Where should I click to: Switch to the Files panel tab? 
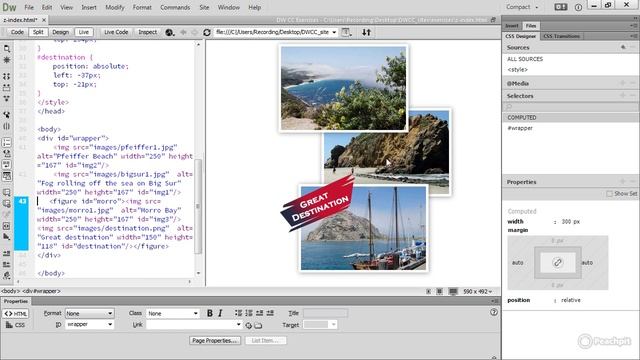point(531,26)
